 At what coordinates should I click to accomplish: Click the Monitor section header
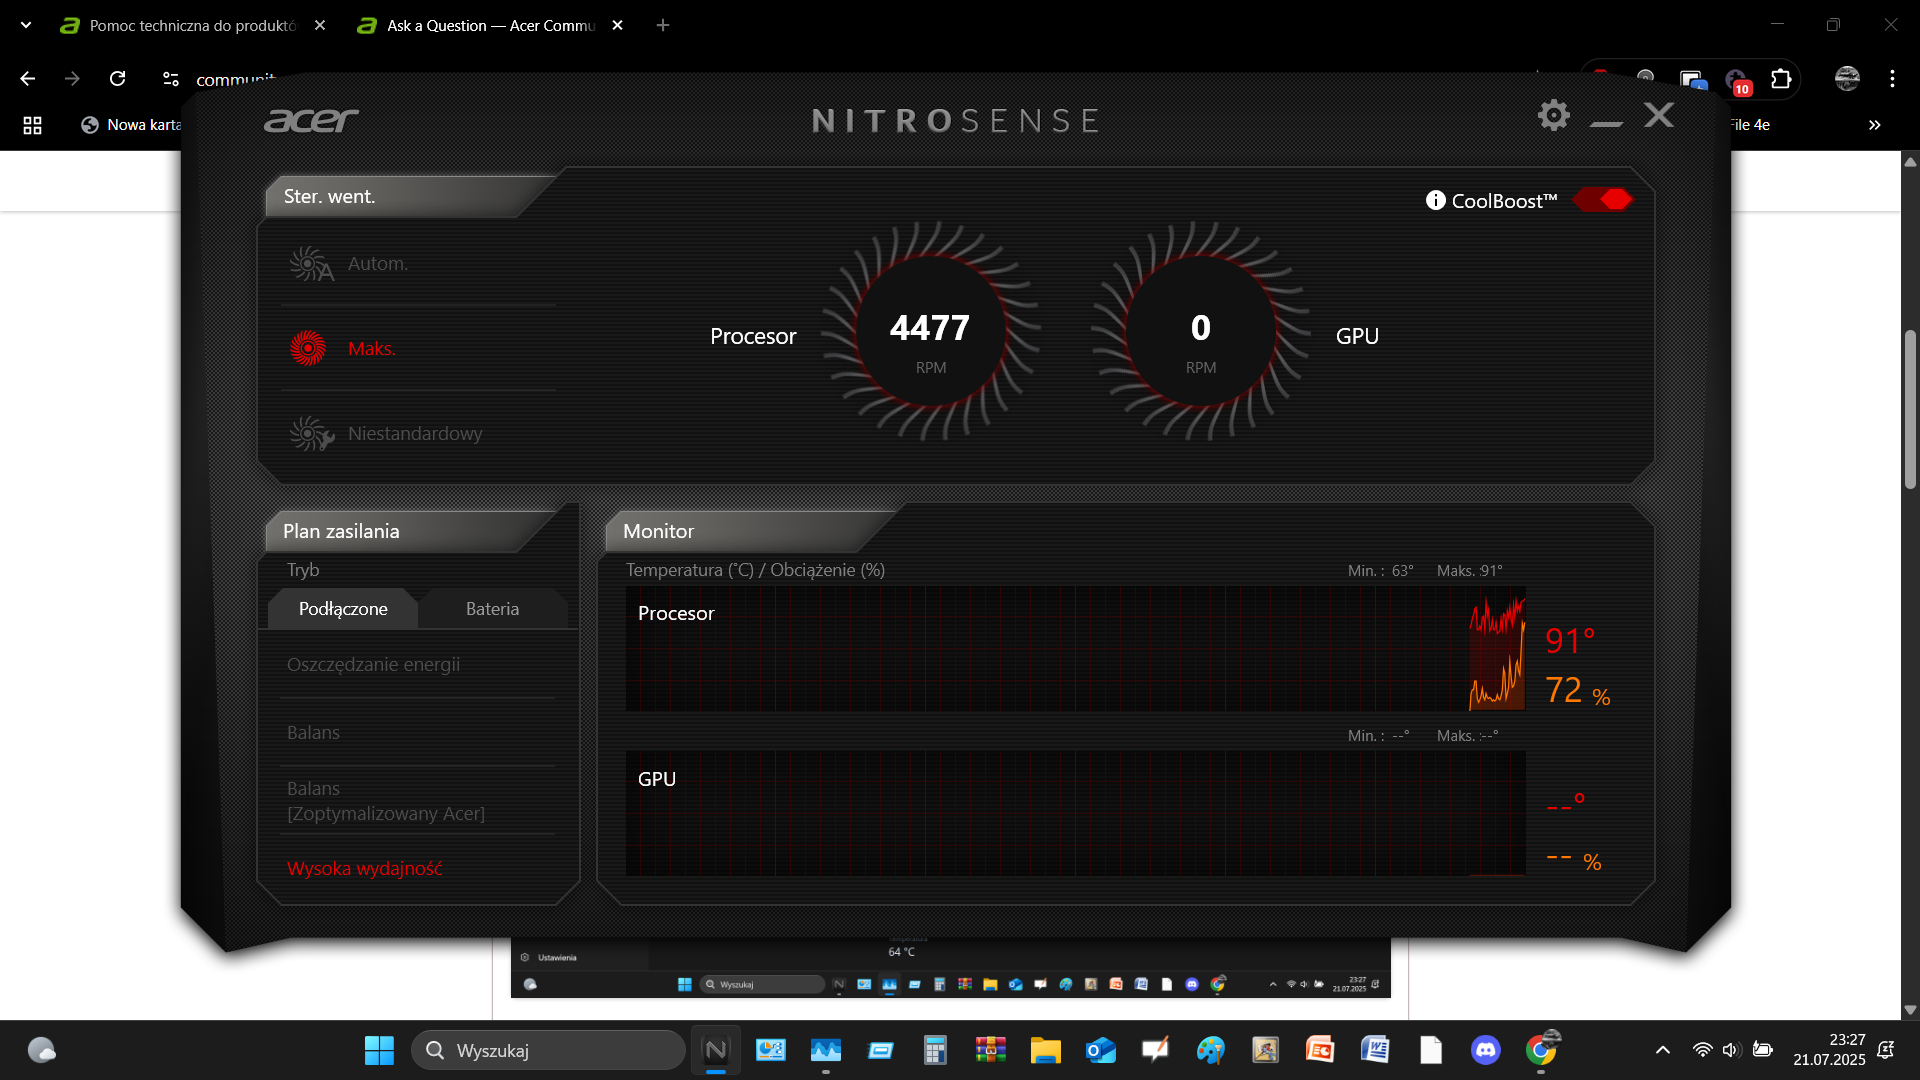tap(658, 531)
